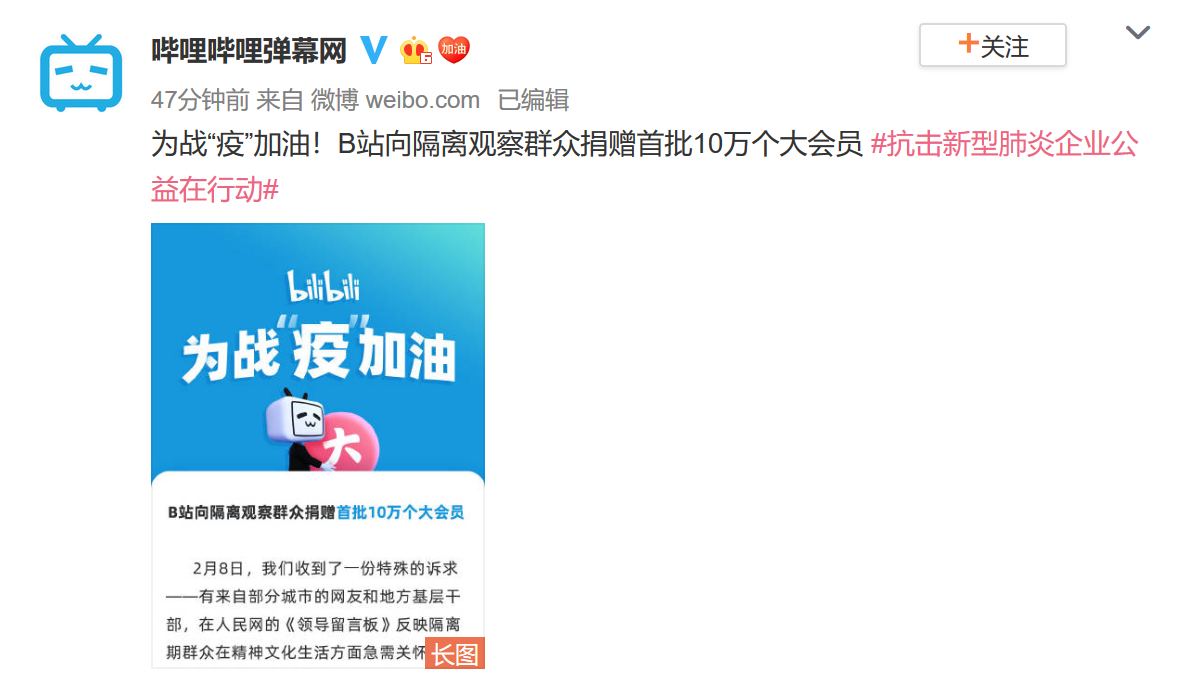Click the 为战"疫"加油 poster title
Viewport: 1181px width, 685px height.
point(319,351)
